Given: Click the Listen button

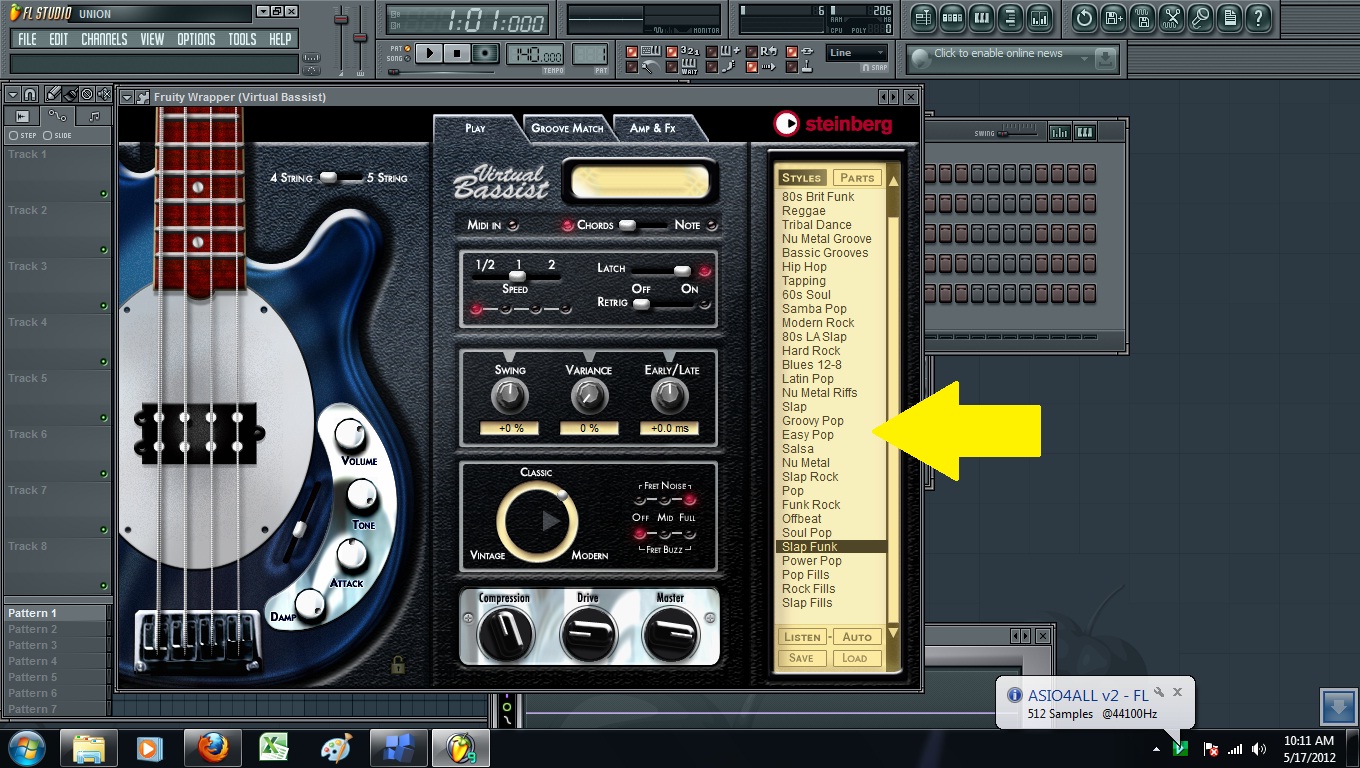Looking at the screenshot, I should click(x=802, y=637).
